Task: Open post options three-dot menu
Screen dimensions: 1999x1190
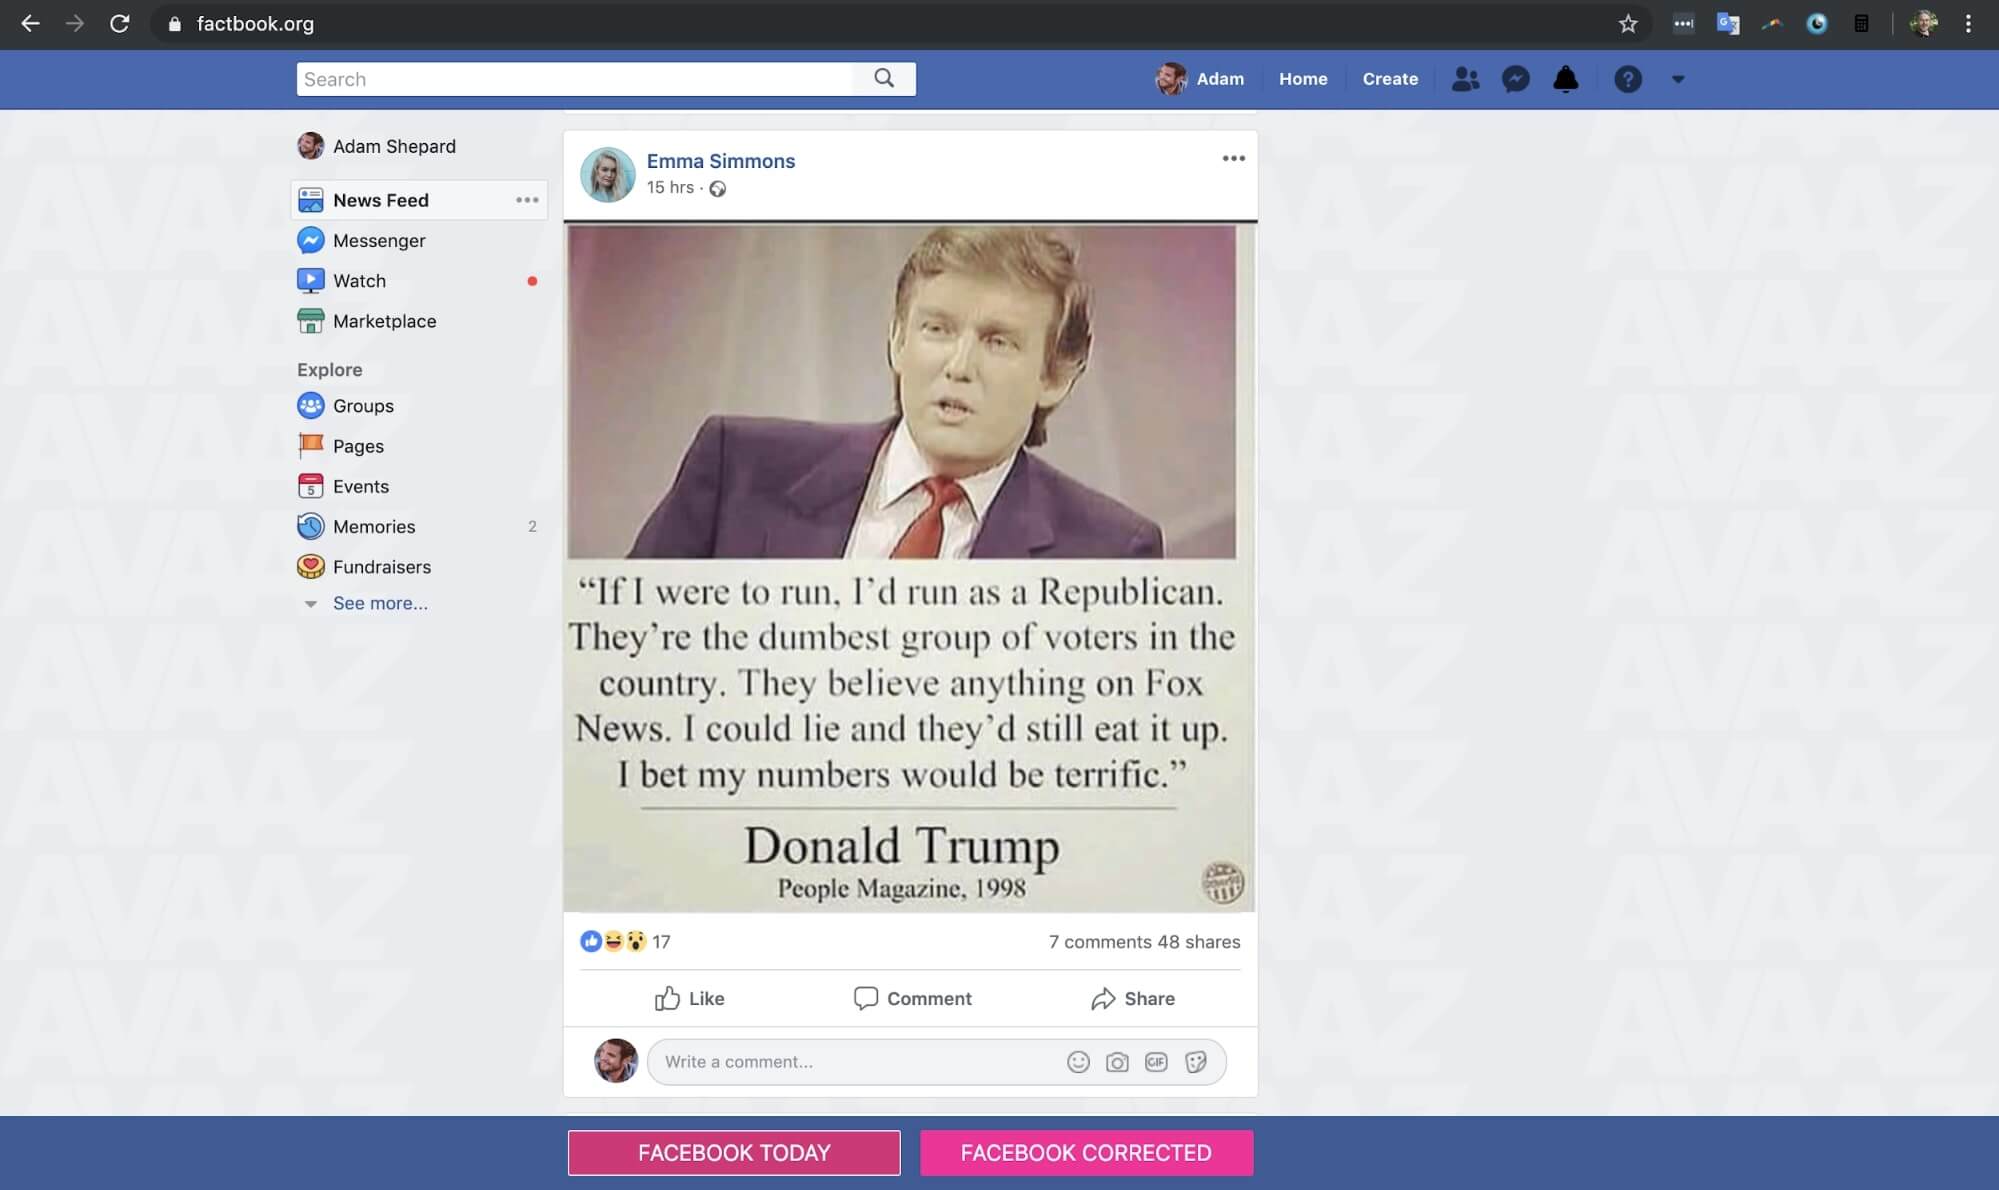Action: point(1234,158)
